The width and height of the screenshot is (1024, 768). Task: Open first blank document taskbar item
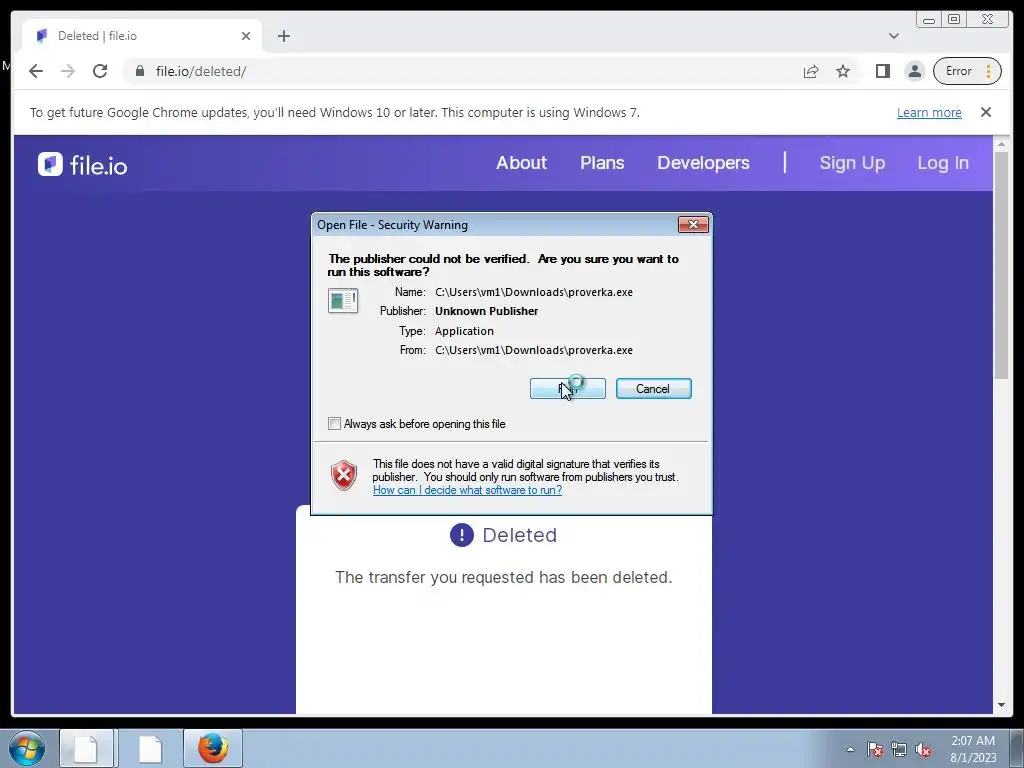tap(87, 748)
